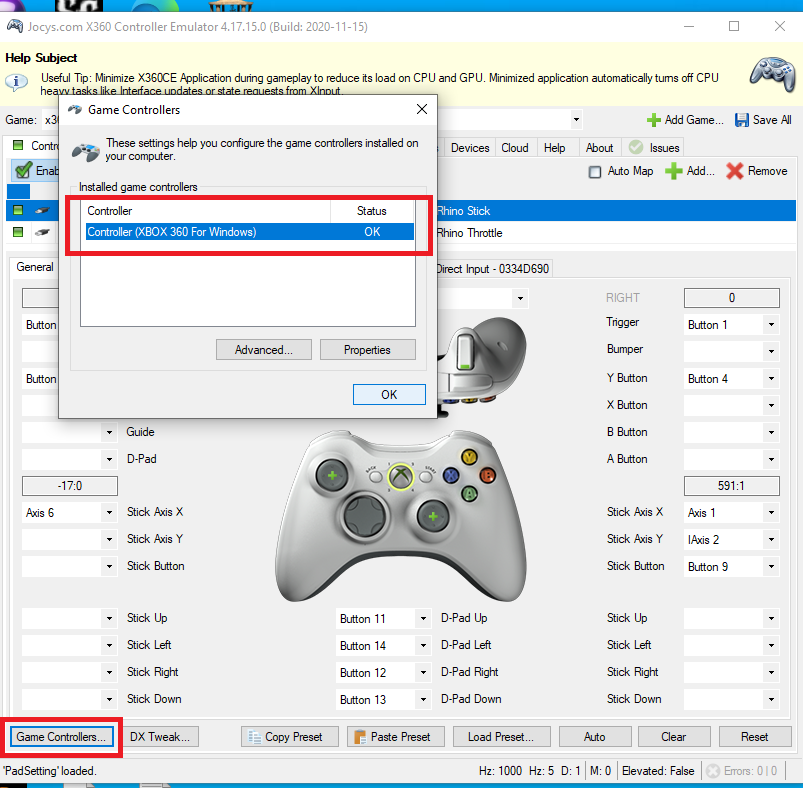
Task: Switch to the Cloud tab
Action: coord(515,148)
